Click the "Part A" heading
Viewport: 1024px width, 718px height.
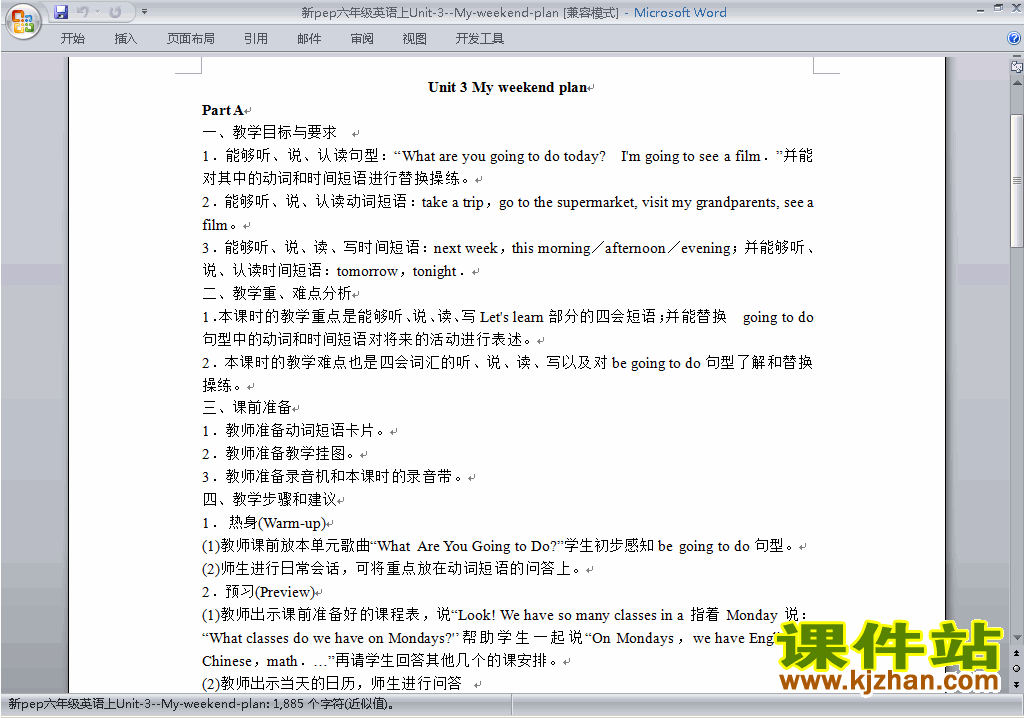click(x=222, y=110)
